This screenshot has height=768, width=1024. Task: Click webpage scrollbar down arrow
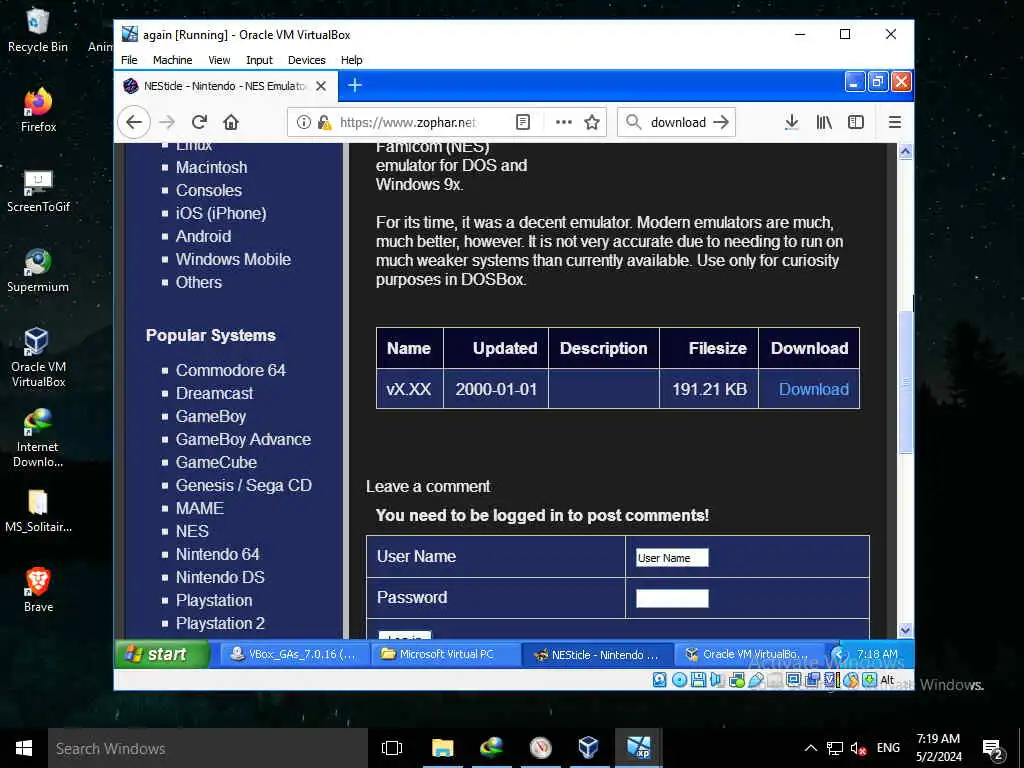coord(905,630)
